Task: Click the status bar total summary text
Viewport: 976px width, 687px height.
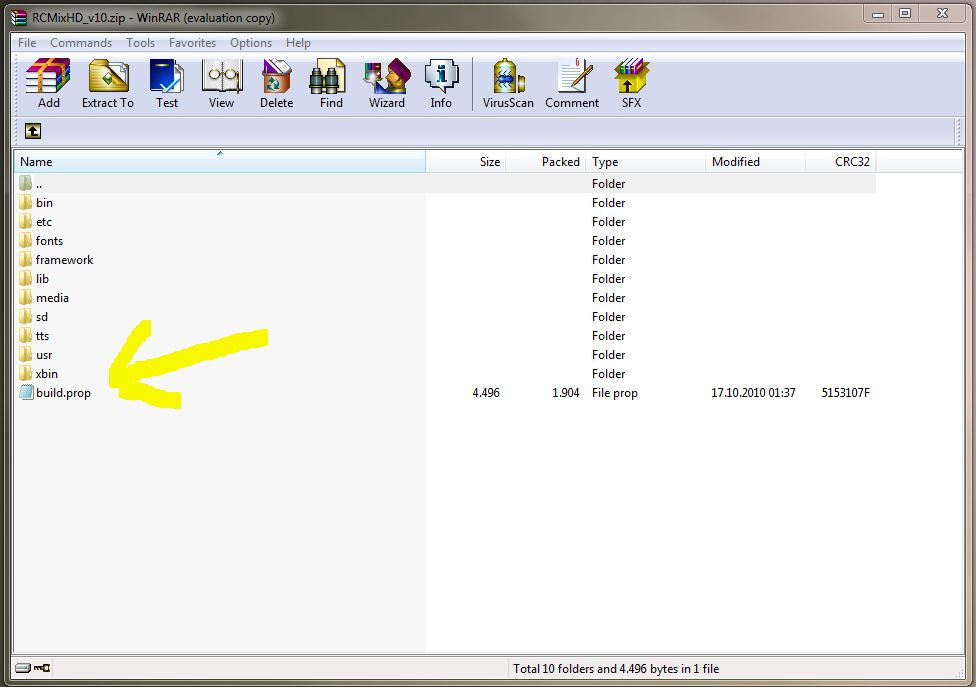Action: click(x=616, y=668)
